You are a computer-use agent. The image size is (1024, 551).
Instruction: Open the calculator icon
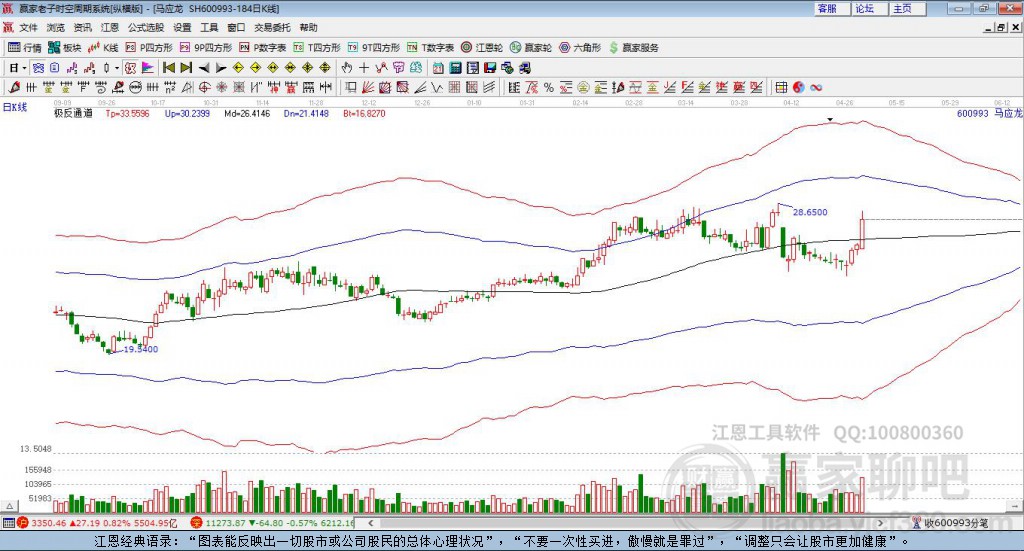pos(456,68)
